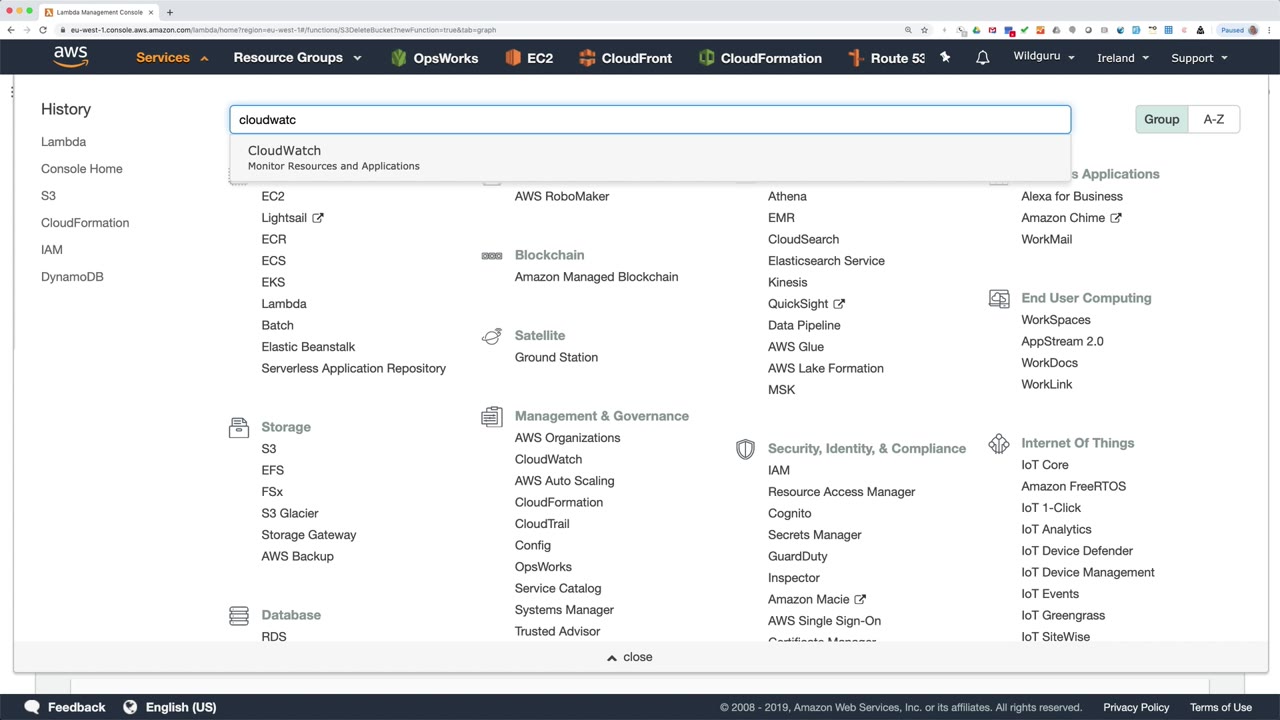Open the Wildguru account menu

click(1043, 56)
